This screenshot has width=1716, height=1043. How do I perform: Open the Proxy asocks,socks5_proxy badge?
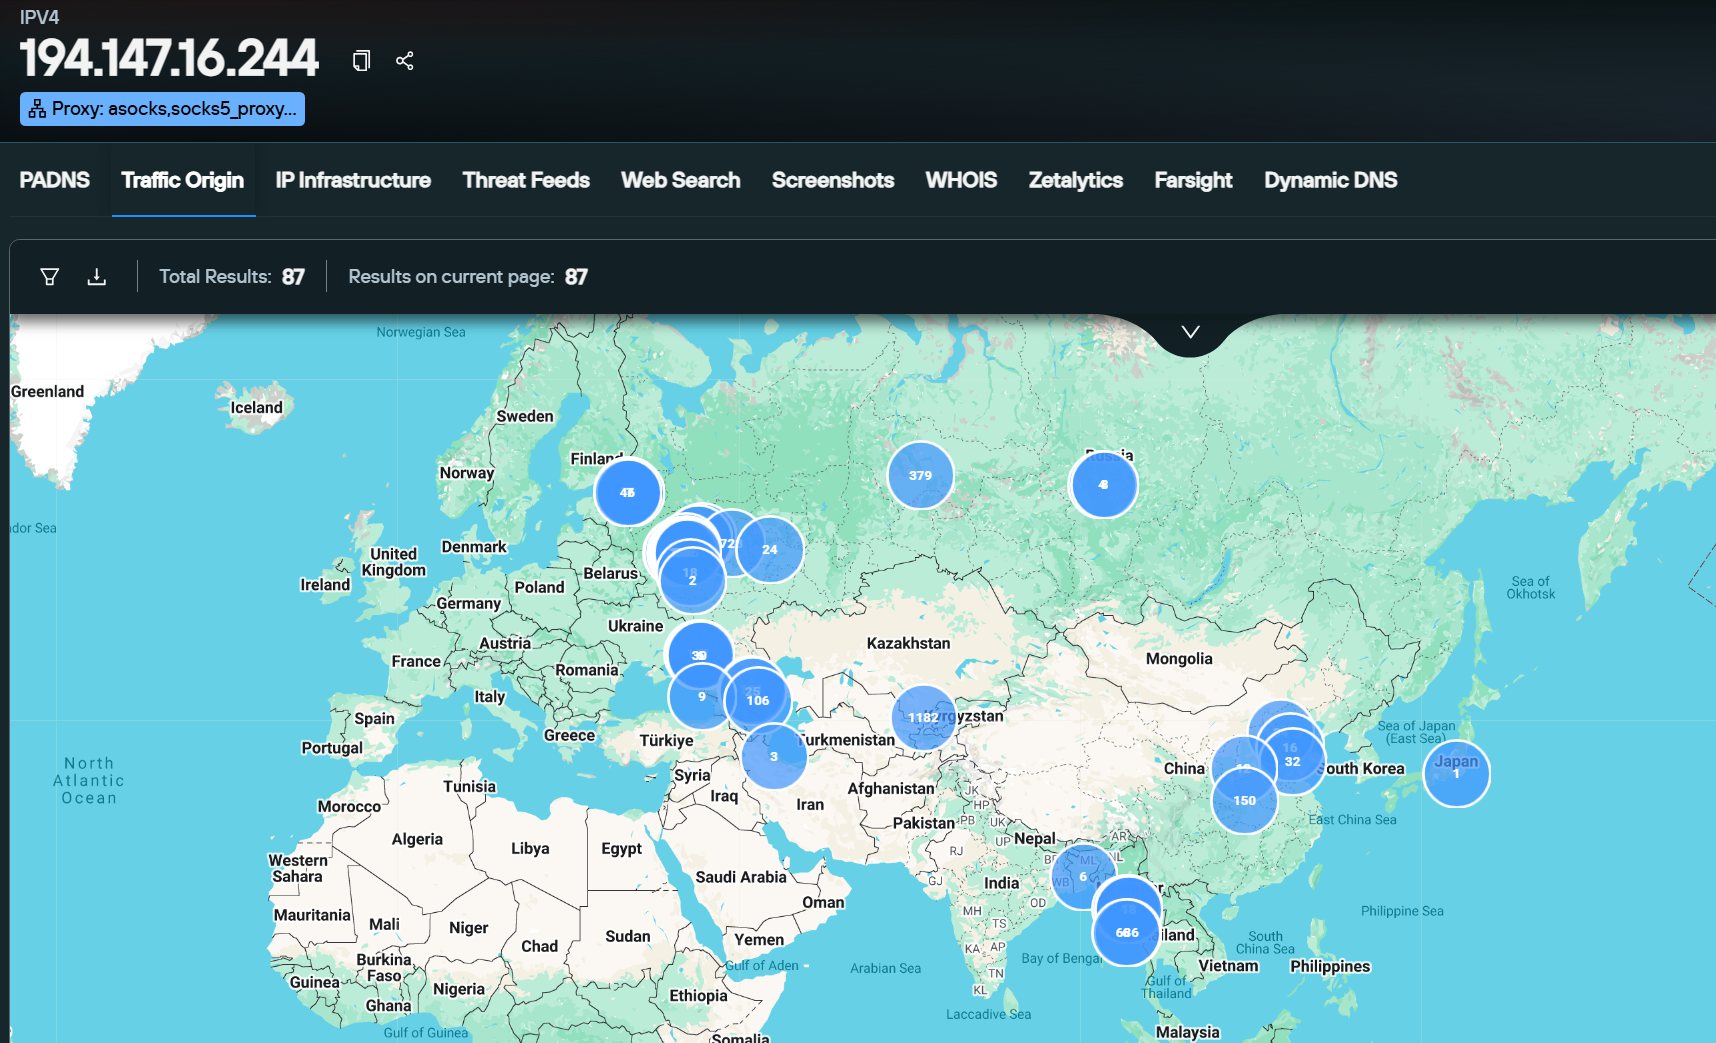point(162,107)
